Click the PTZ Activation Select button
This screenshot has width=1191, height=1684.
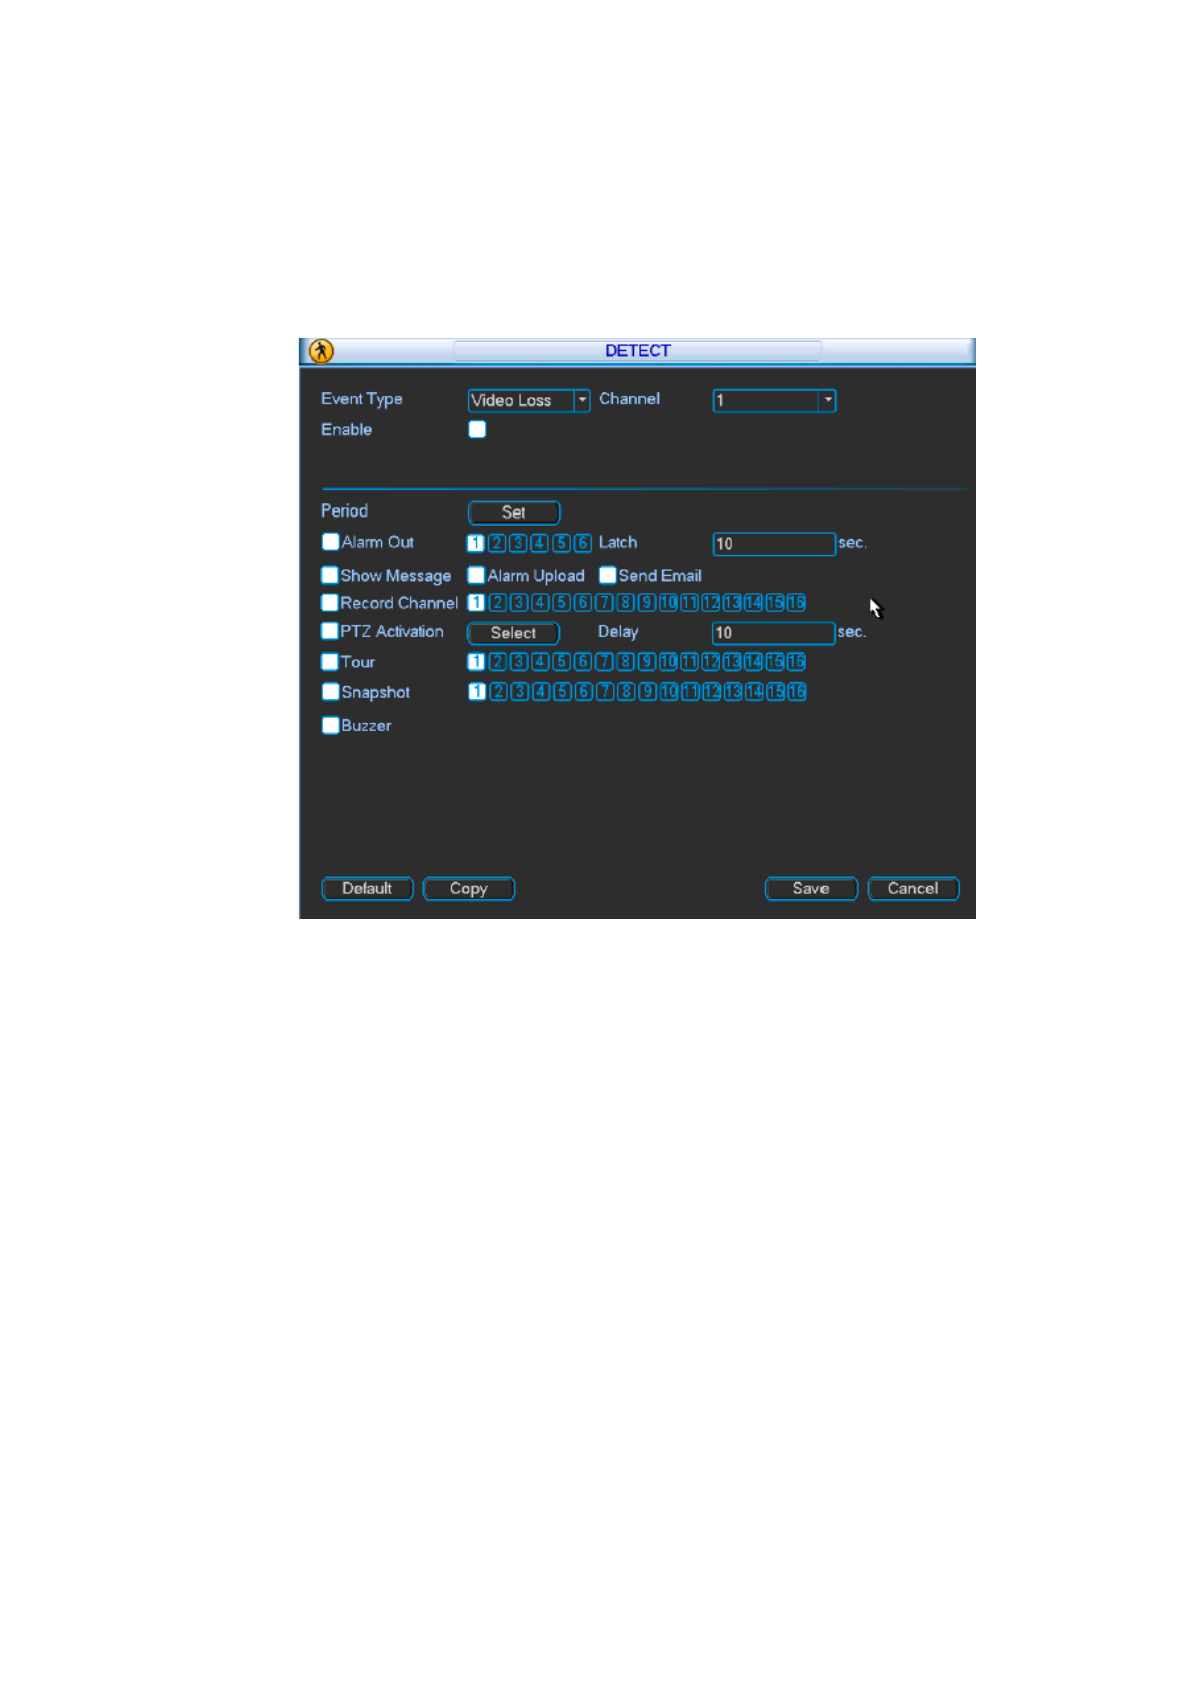[x=513, y=633]
